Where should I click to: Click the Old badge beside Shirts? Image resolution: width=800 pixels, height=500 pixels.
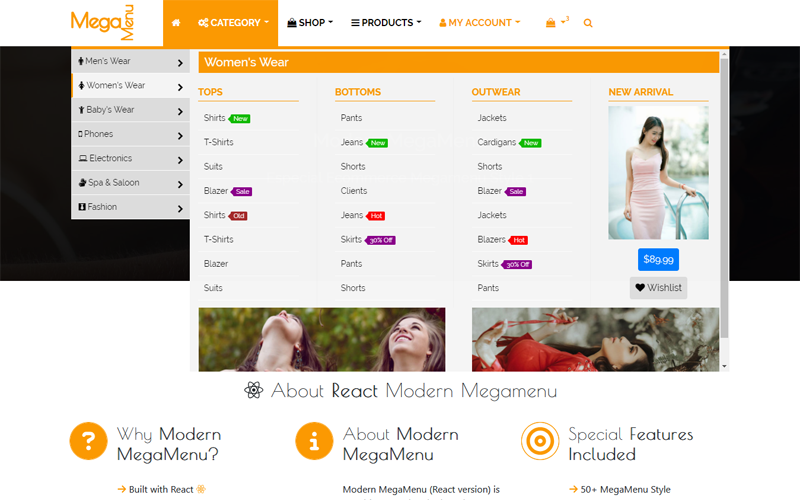tap(238, 216)
